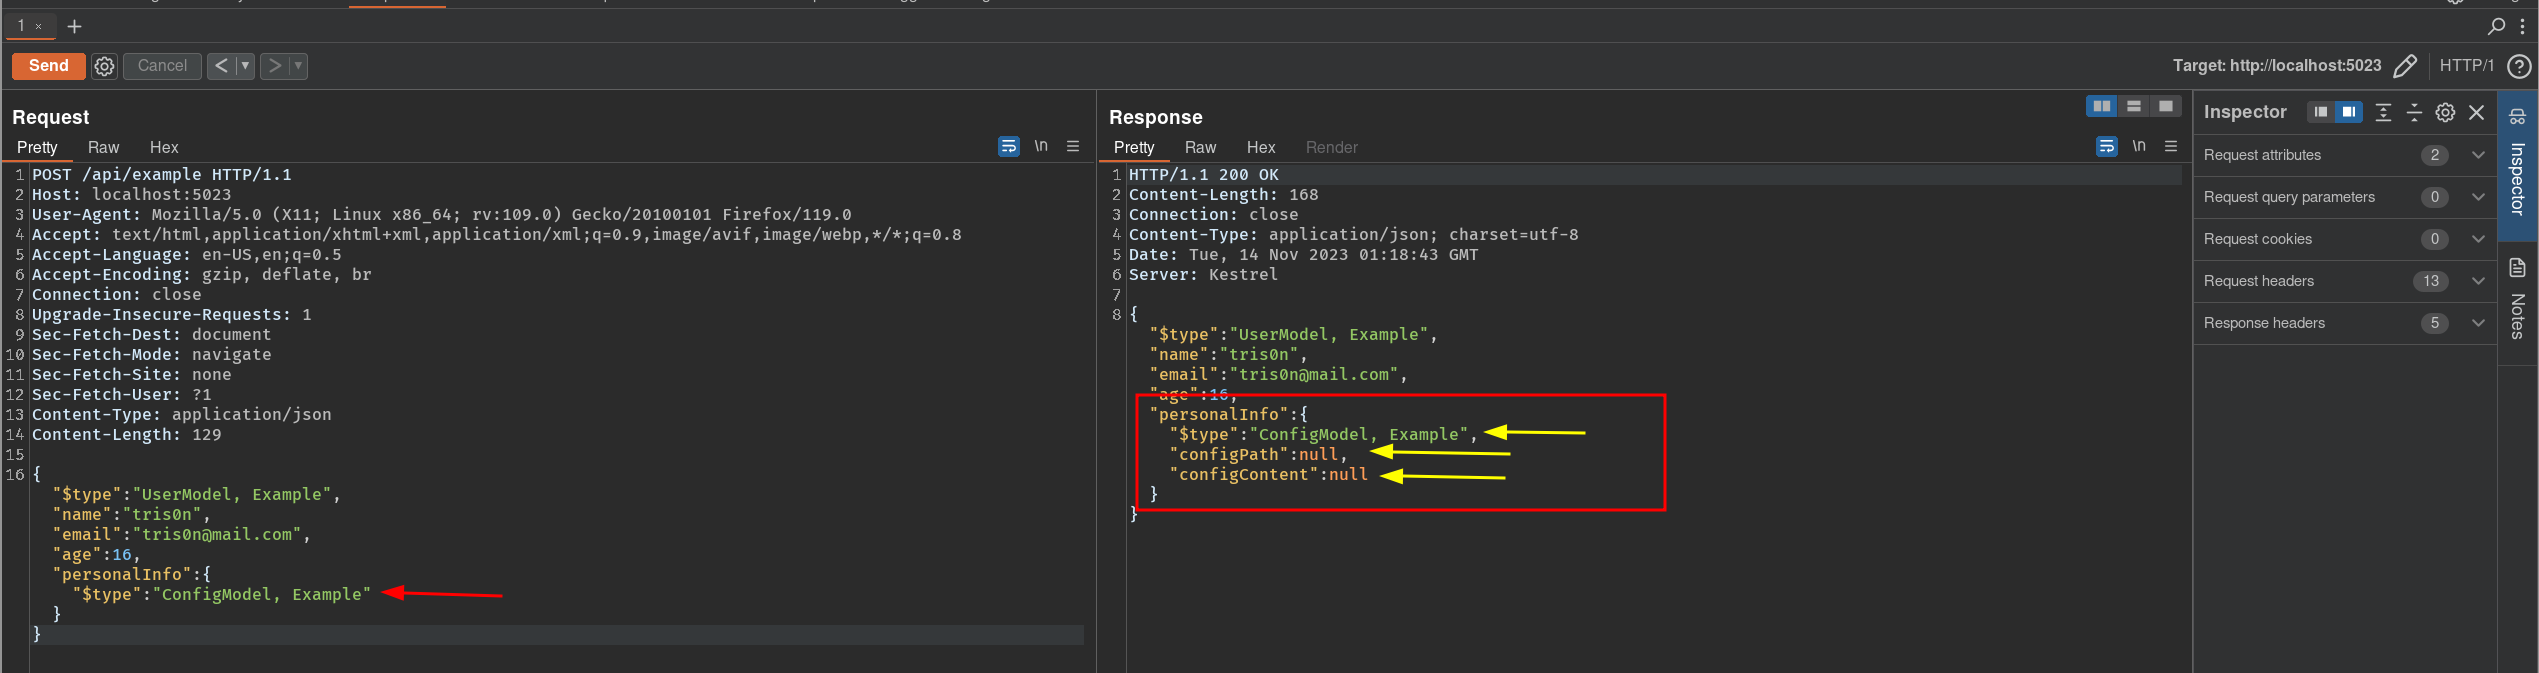Viewport: 2539px width, 673px height.
Task: Open the back history dropdown arrow
Action: coord(245,66)
